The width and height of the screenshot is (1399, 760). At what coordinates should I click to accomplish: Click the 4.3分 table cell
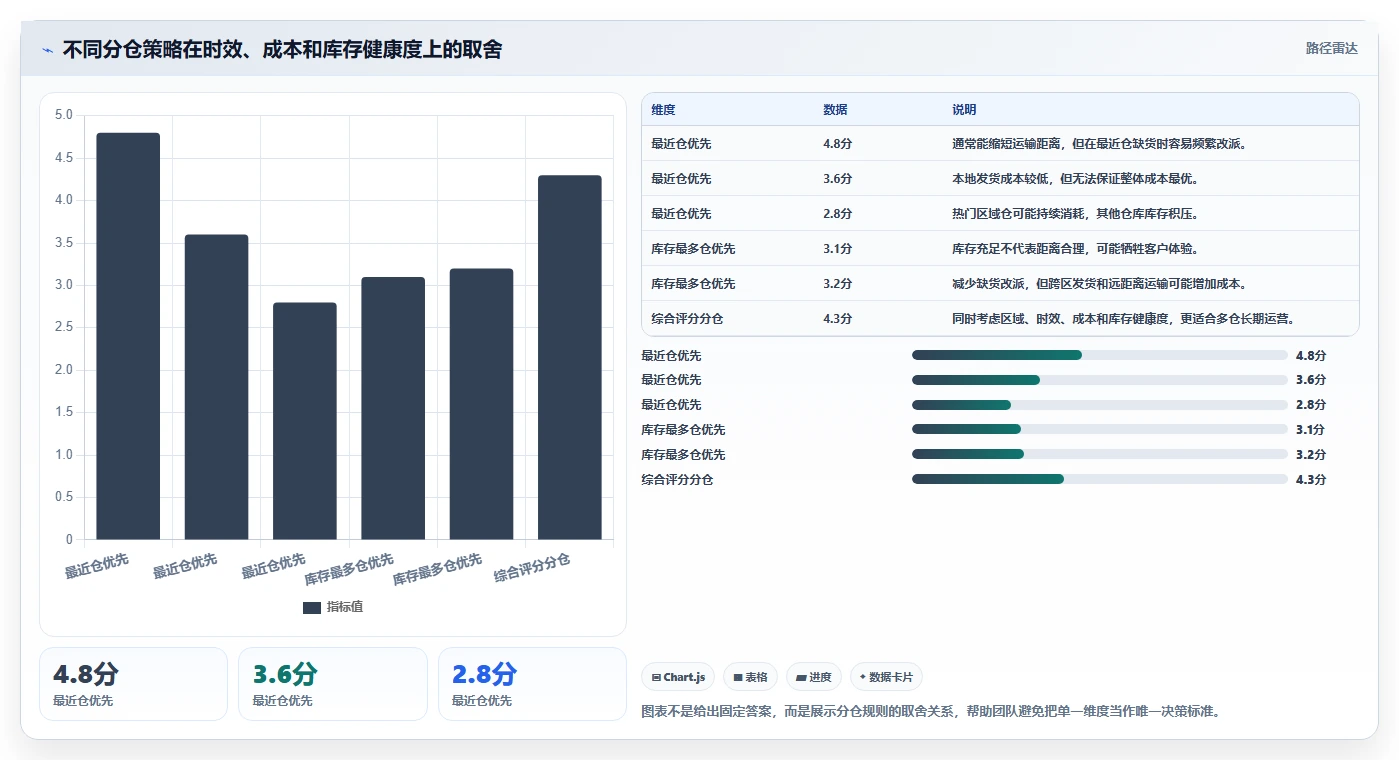837,319
